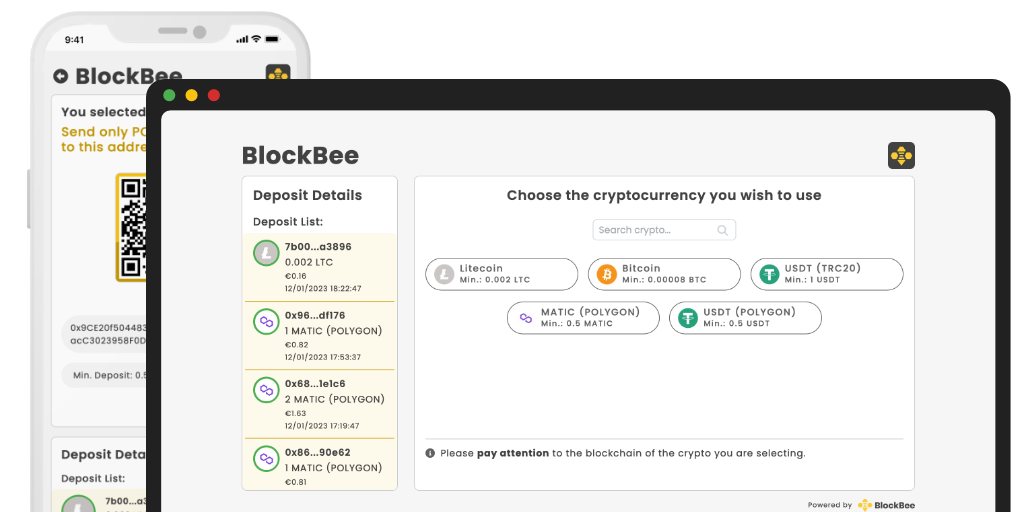1024x512 pixels.
Task: Click the Polygon icon of deposit 0x96...df176
Action: click(x=266, y=322)
